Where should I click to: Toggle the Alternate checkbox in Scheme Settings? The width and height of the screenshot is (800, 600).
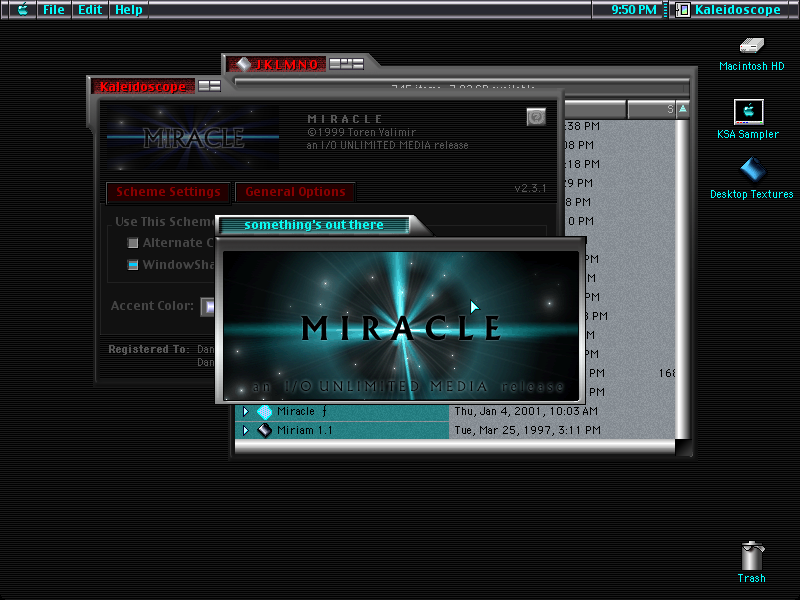[x=133, y=243]
